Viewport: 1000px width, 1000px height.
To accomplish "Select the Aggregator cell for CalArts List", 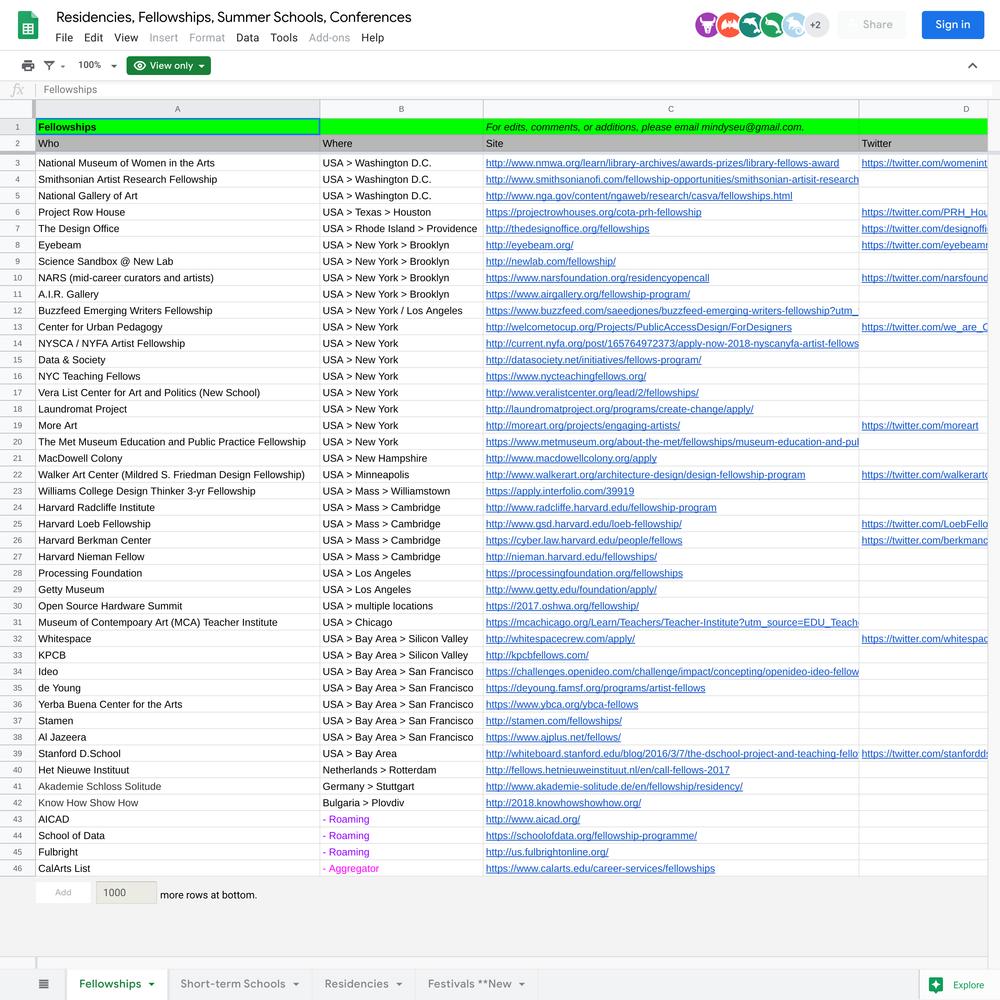I will click(401, 869).
